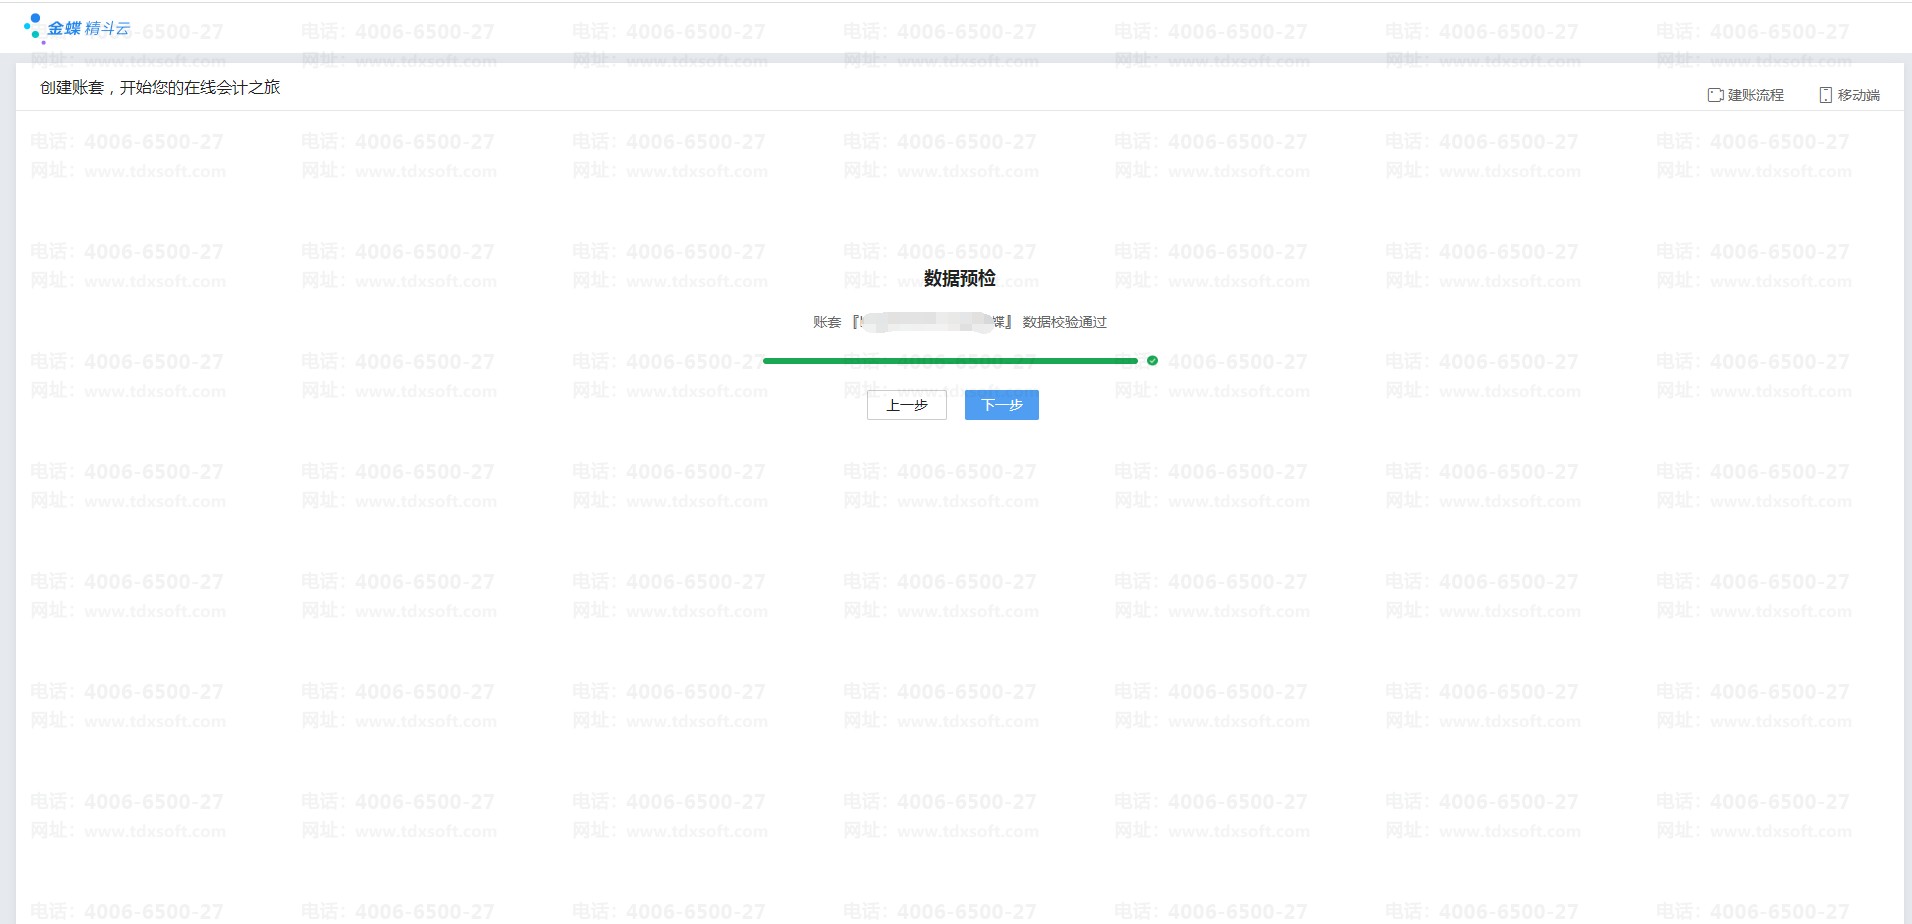This screenshot has width=1912, height=924.
Task: Click the 数据校验通过 status message
Action: [1064, 322]
